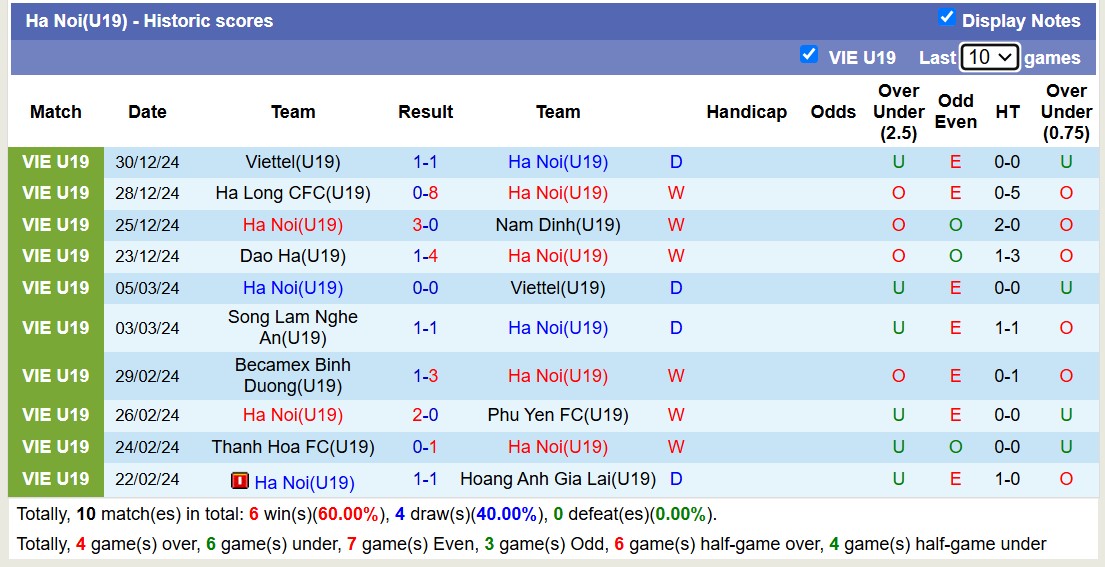
Task: Click the 1-1 result on 30/12/24
Action: point(426,162)
